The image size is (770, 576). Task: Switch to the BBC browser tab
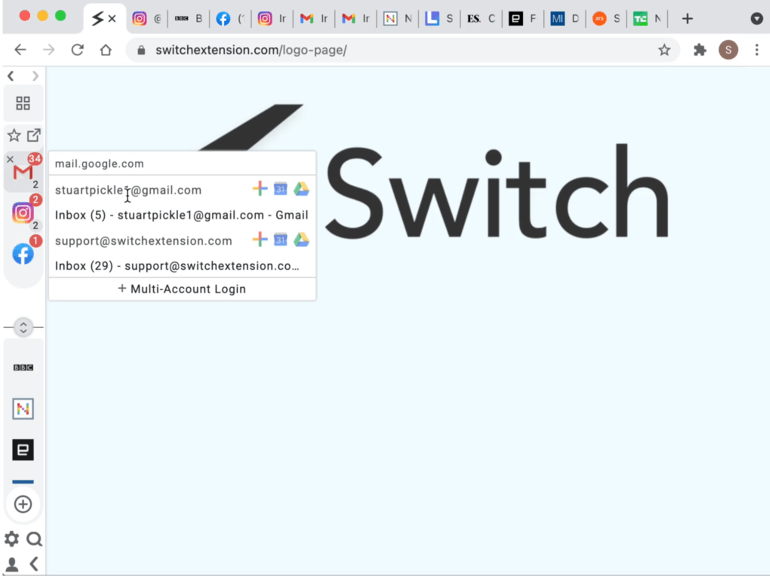tap(189, 19)
